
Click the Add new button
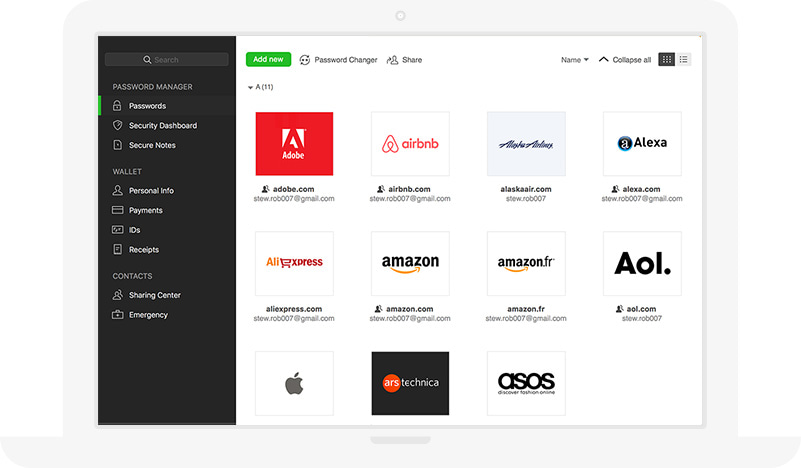coord(268,59)
